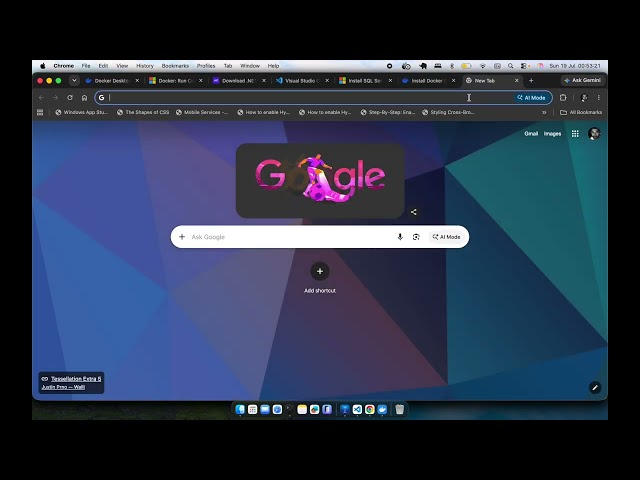Open Mail in the Dock
Image resolution: width=640 pixels, height=480 pixels.
[x=265, y=409]
